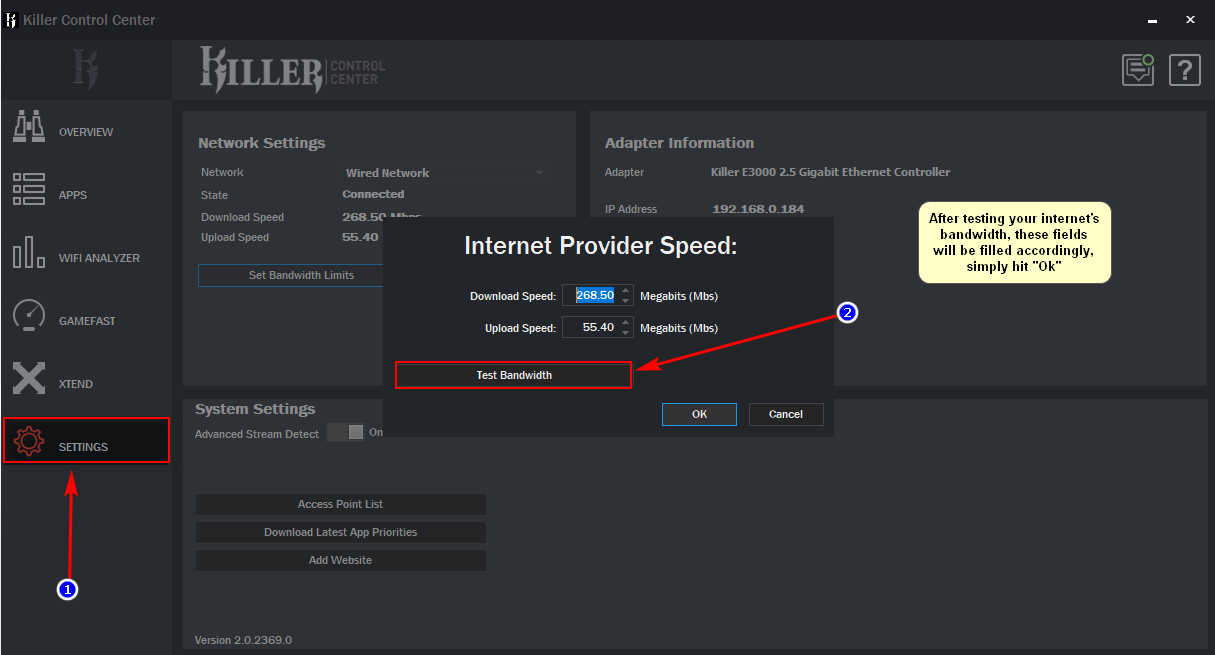Click the Test Bandwidth button
This screenshot has width=1215, height=655.
514,375
